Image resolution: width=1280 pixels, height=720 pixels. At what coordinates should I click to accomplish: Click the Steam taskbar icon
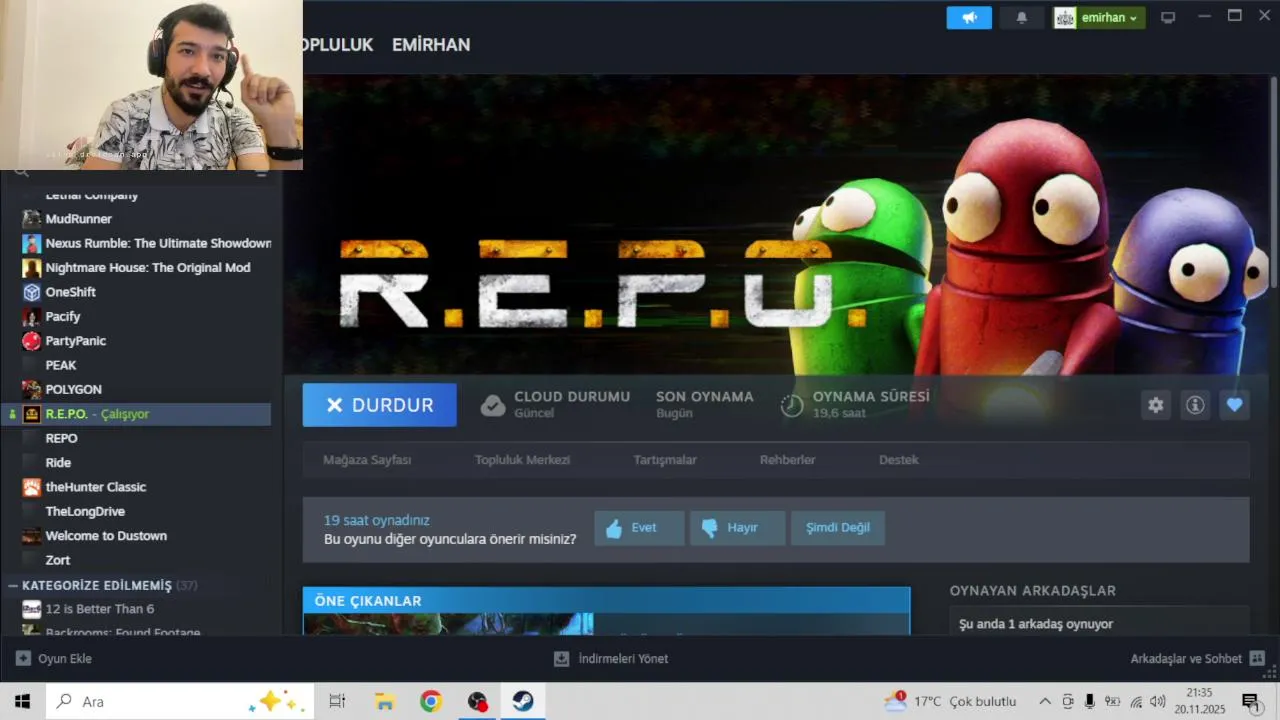coord(523,701)
